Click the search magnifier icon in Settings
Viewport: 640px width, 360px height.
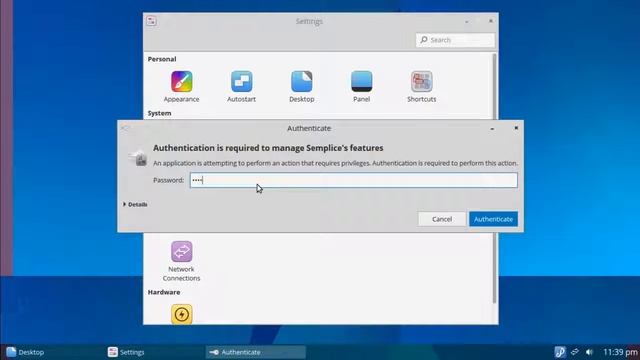[x=424, y=40]
